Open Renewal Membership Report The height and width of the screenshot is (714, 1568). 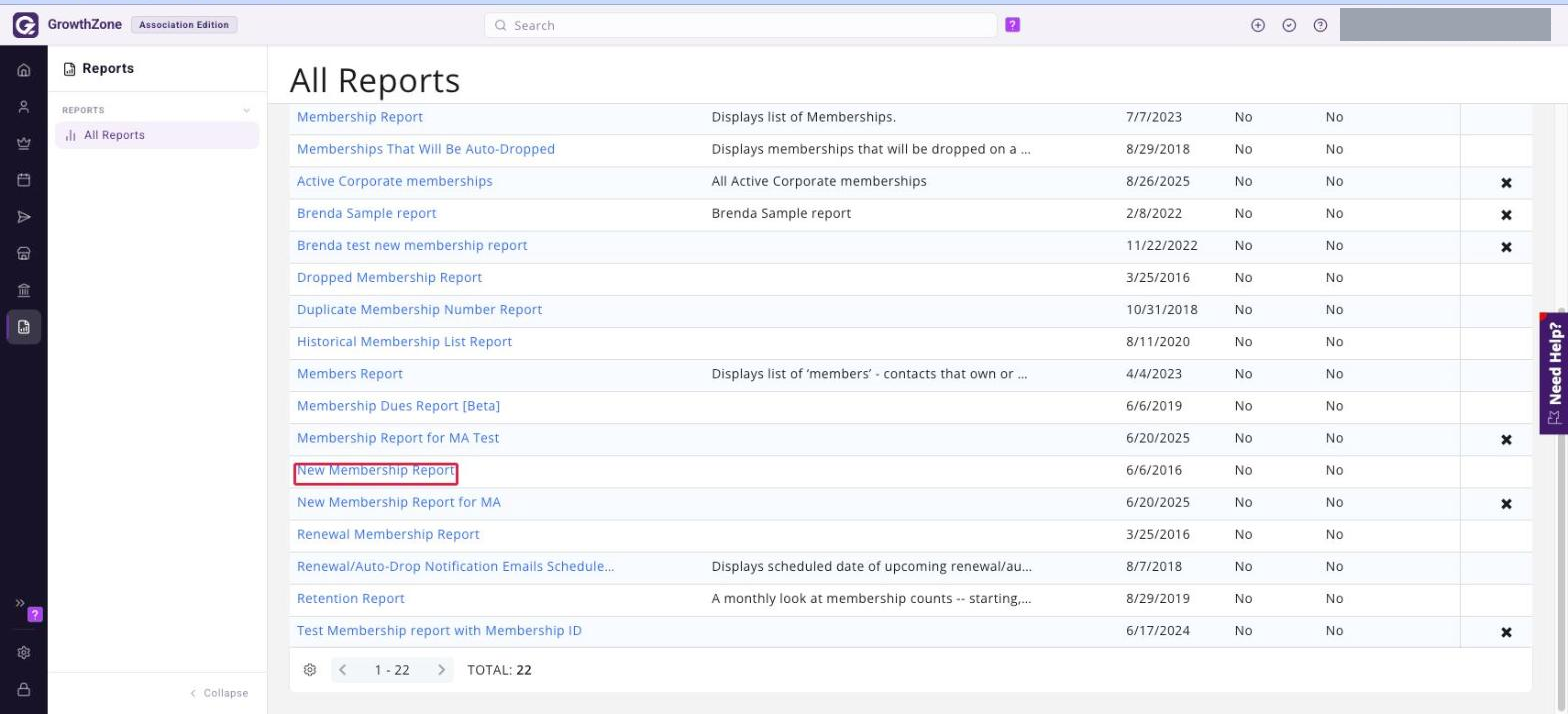(389, 534)
